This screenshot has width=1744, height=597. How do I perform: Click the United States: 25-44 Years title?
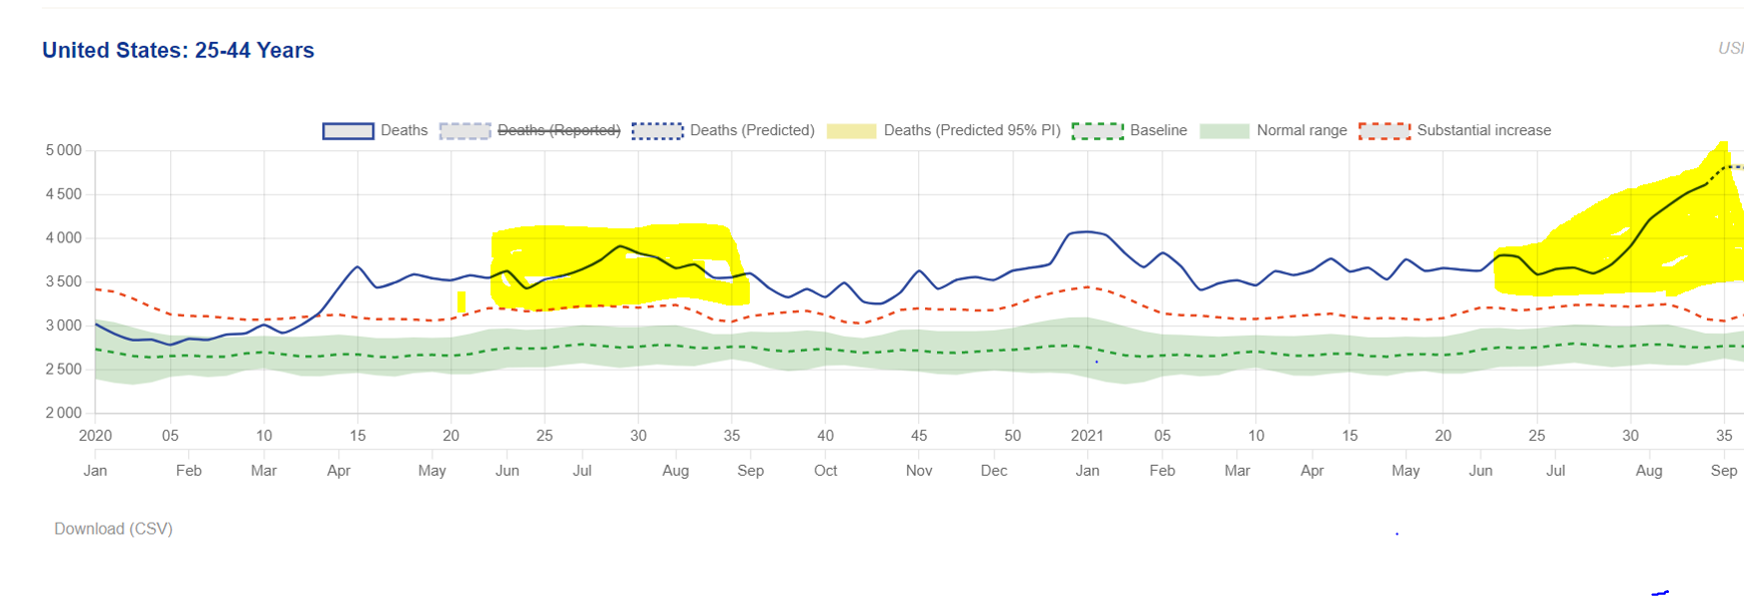pyautogui.click(x=178, y=51)
